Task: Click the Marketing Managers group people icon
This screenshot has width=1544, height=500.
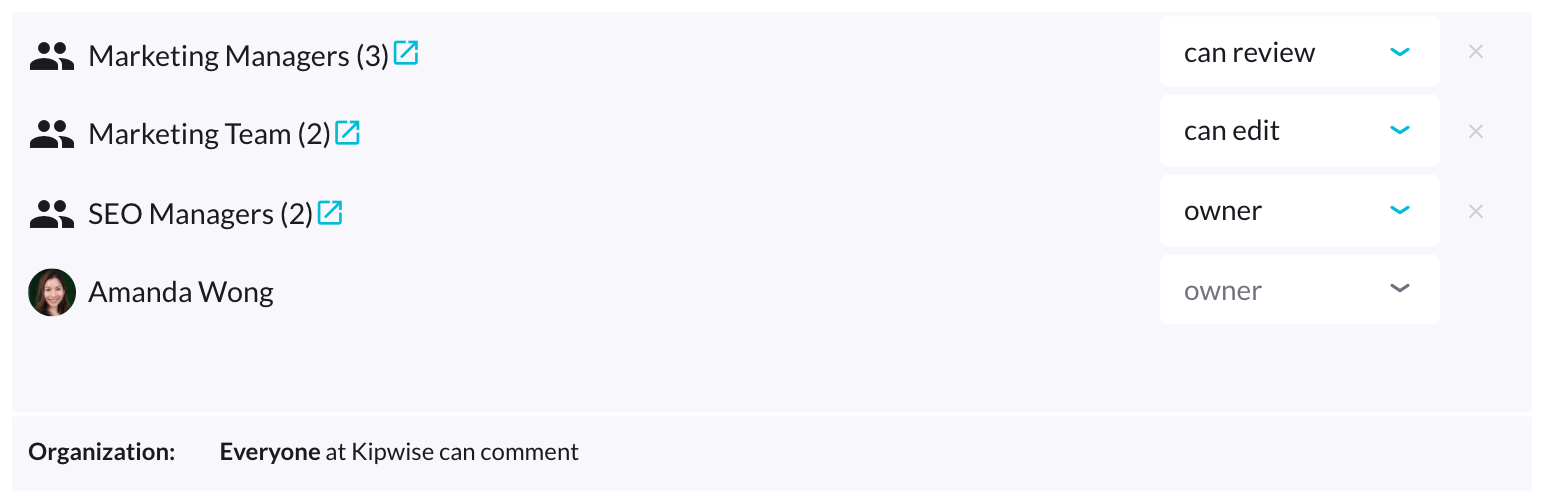Action: coord(52,56)
